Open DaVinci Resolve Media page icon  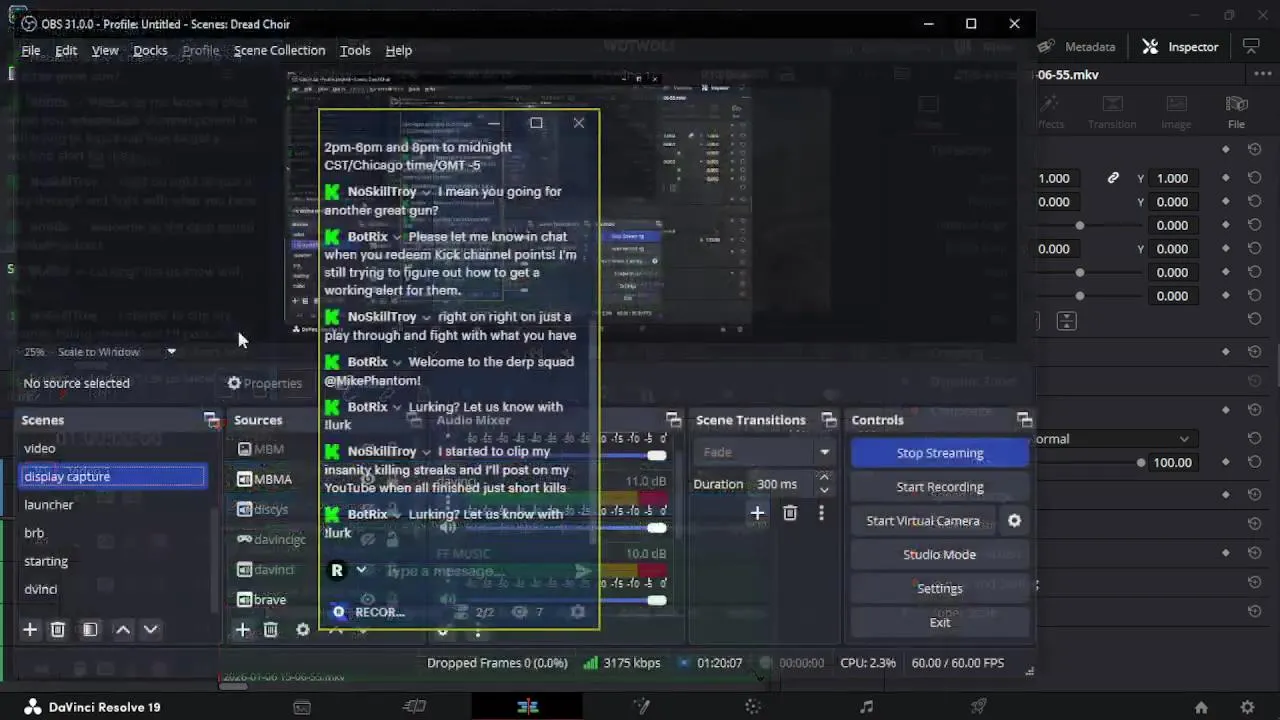tap(302, 706)
